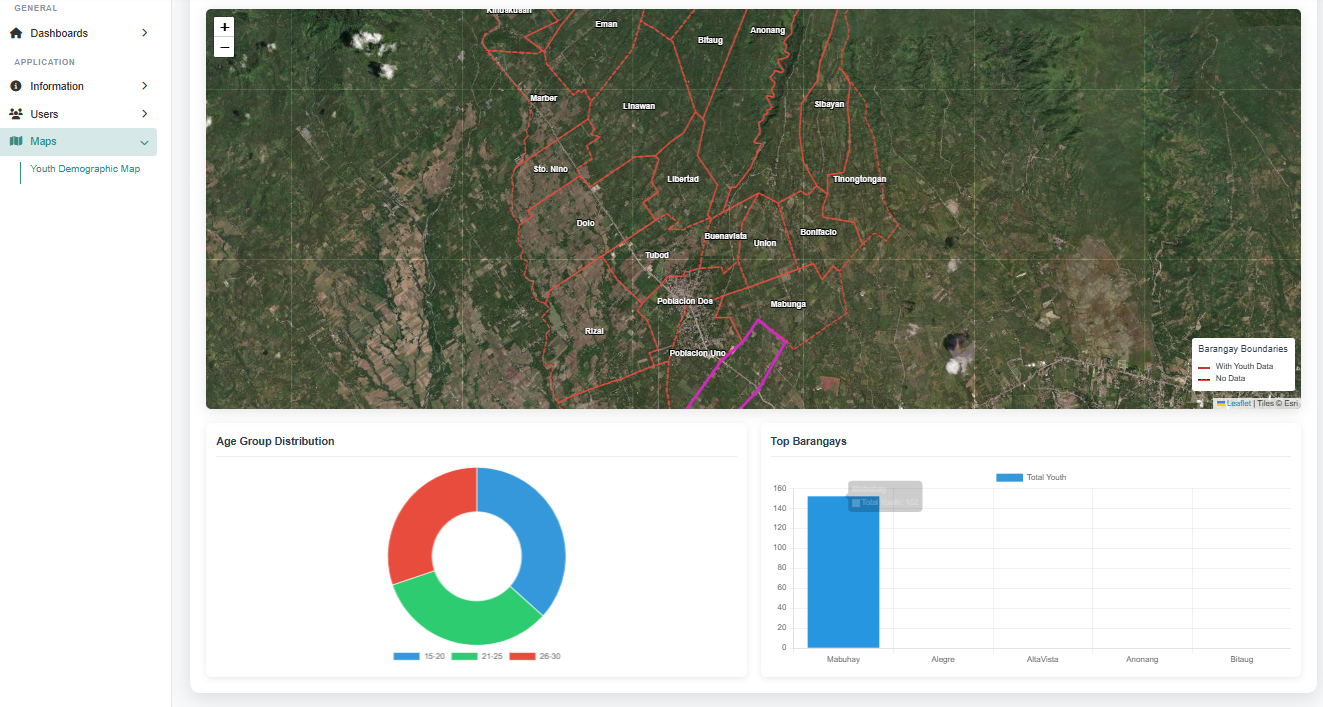
Task: Open the Users menu item
Action: tap(44, 114)
